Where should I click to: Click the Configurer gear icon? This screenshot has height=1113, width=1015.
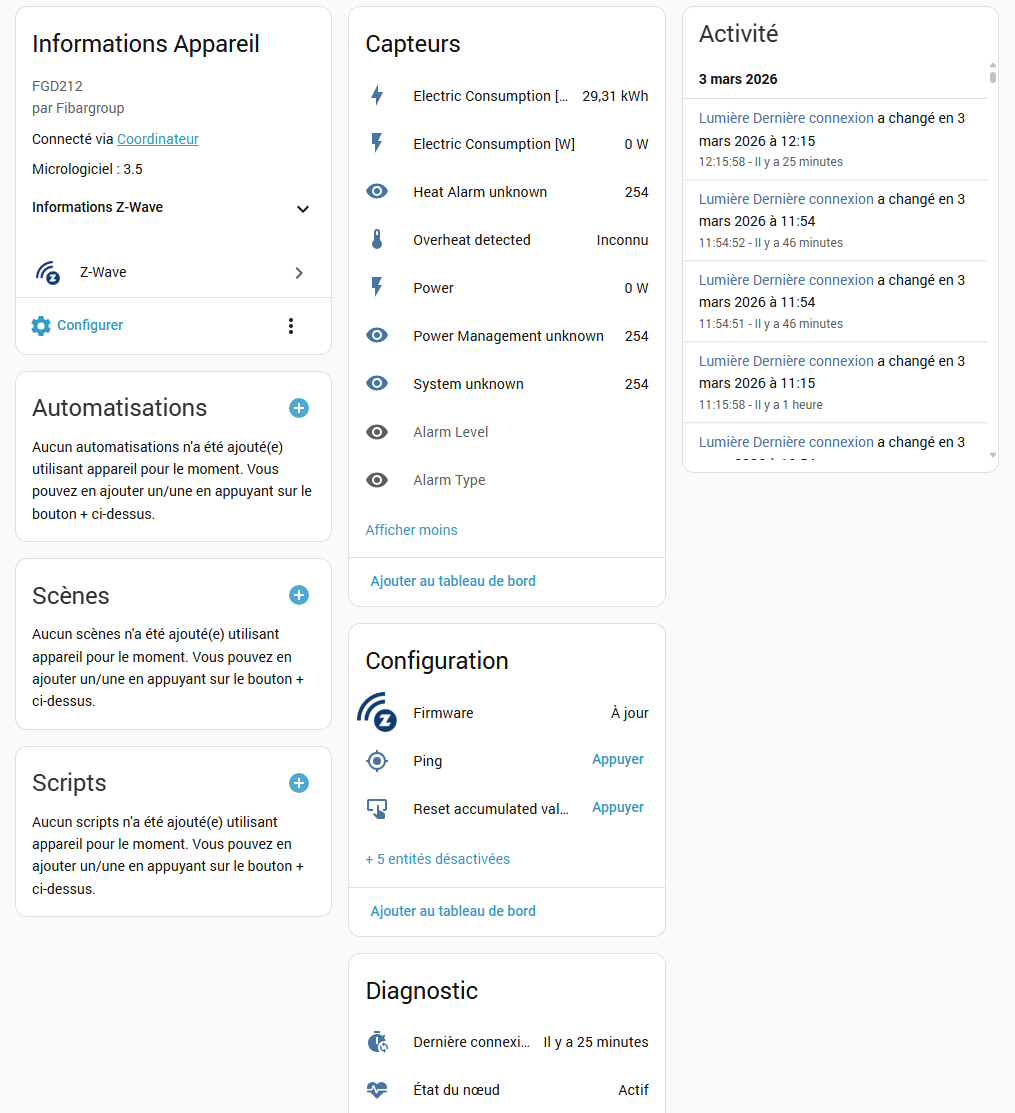(41, 325)
